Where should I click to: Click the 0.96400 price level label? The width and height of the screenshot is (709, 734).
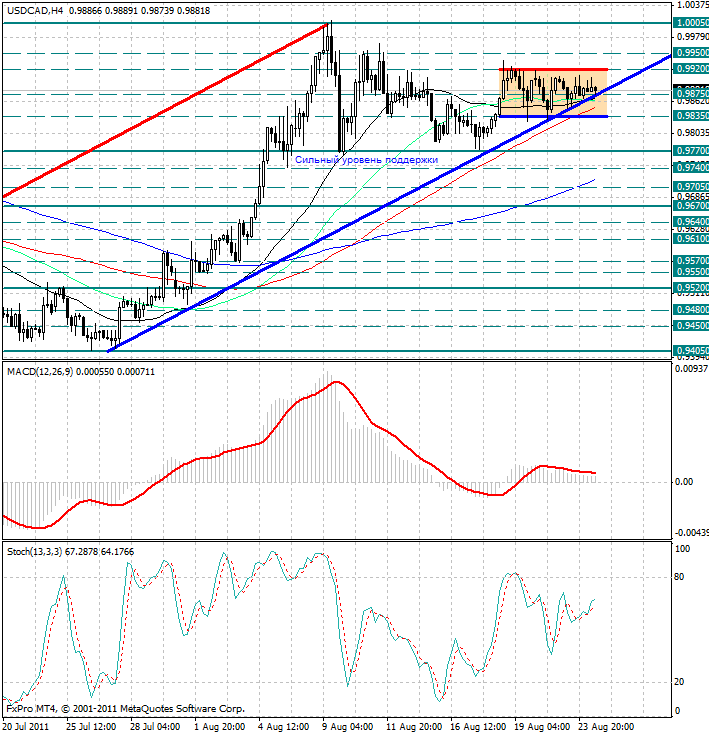(x=691, y=221)
